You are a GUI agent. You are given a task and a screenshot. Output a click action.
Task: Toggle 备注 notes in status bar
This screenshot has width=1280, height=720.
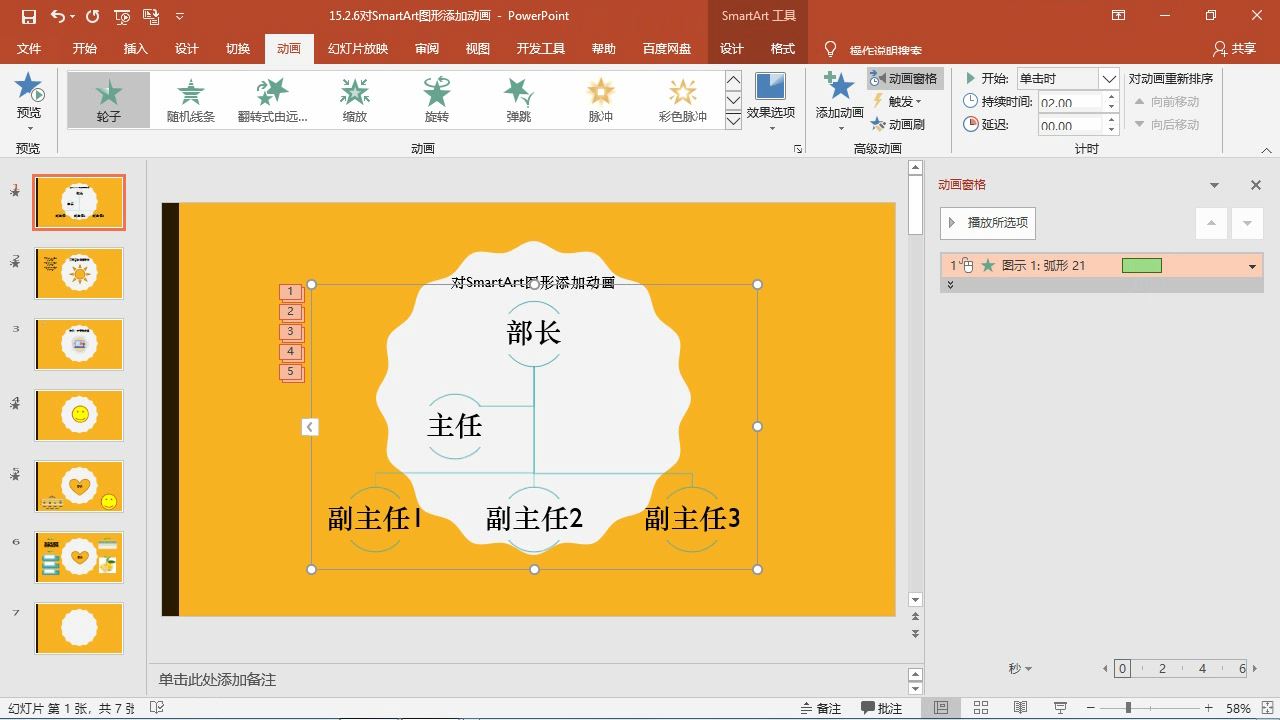point(820,708)
